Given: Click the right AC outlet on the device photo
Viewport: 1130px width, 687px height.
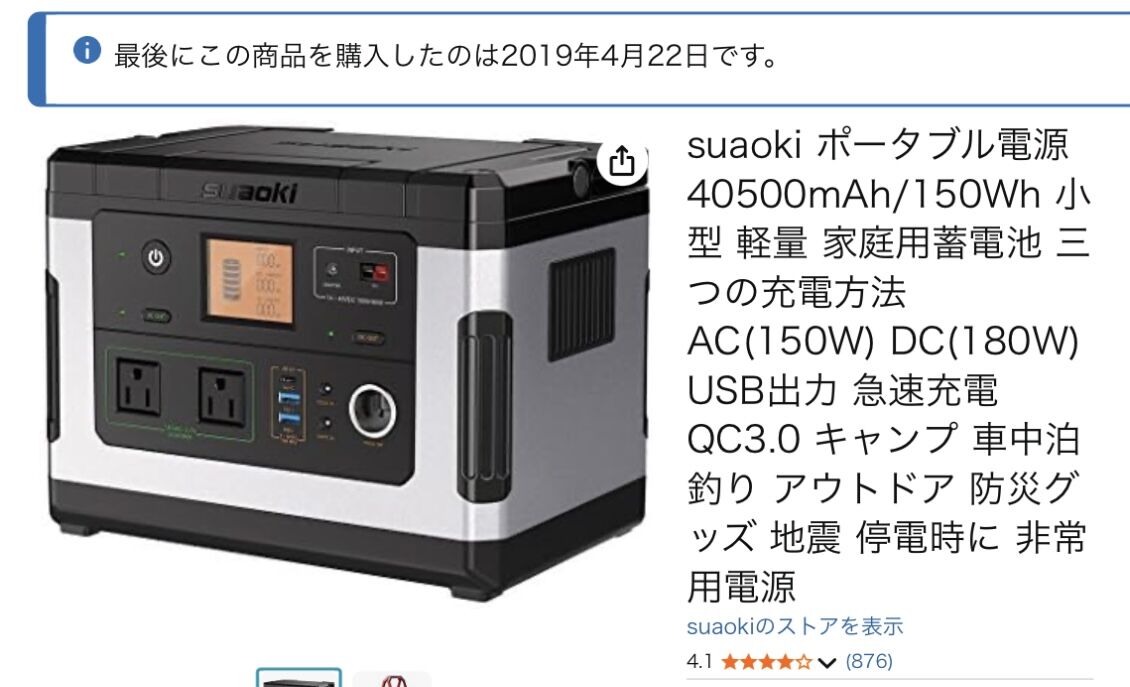Looking at the screenshot, I should point(222,396).
